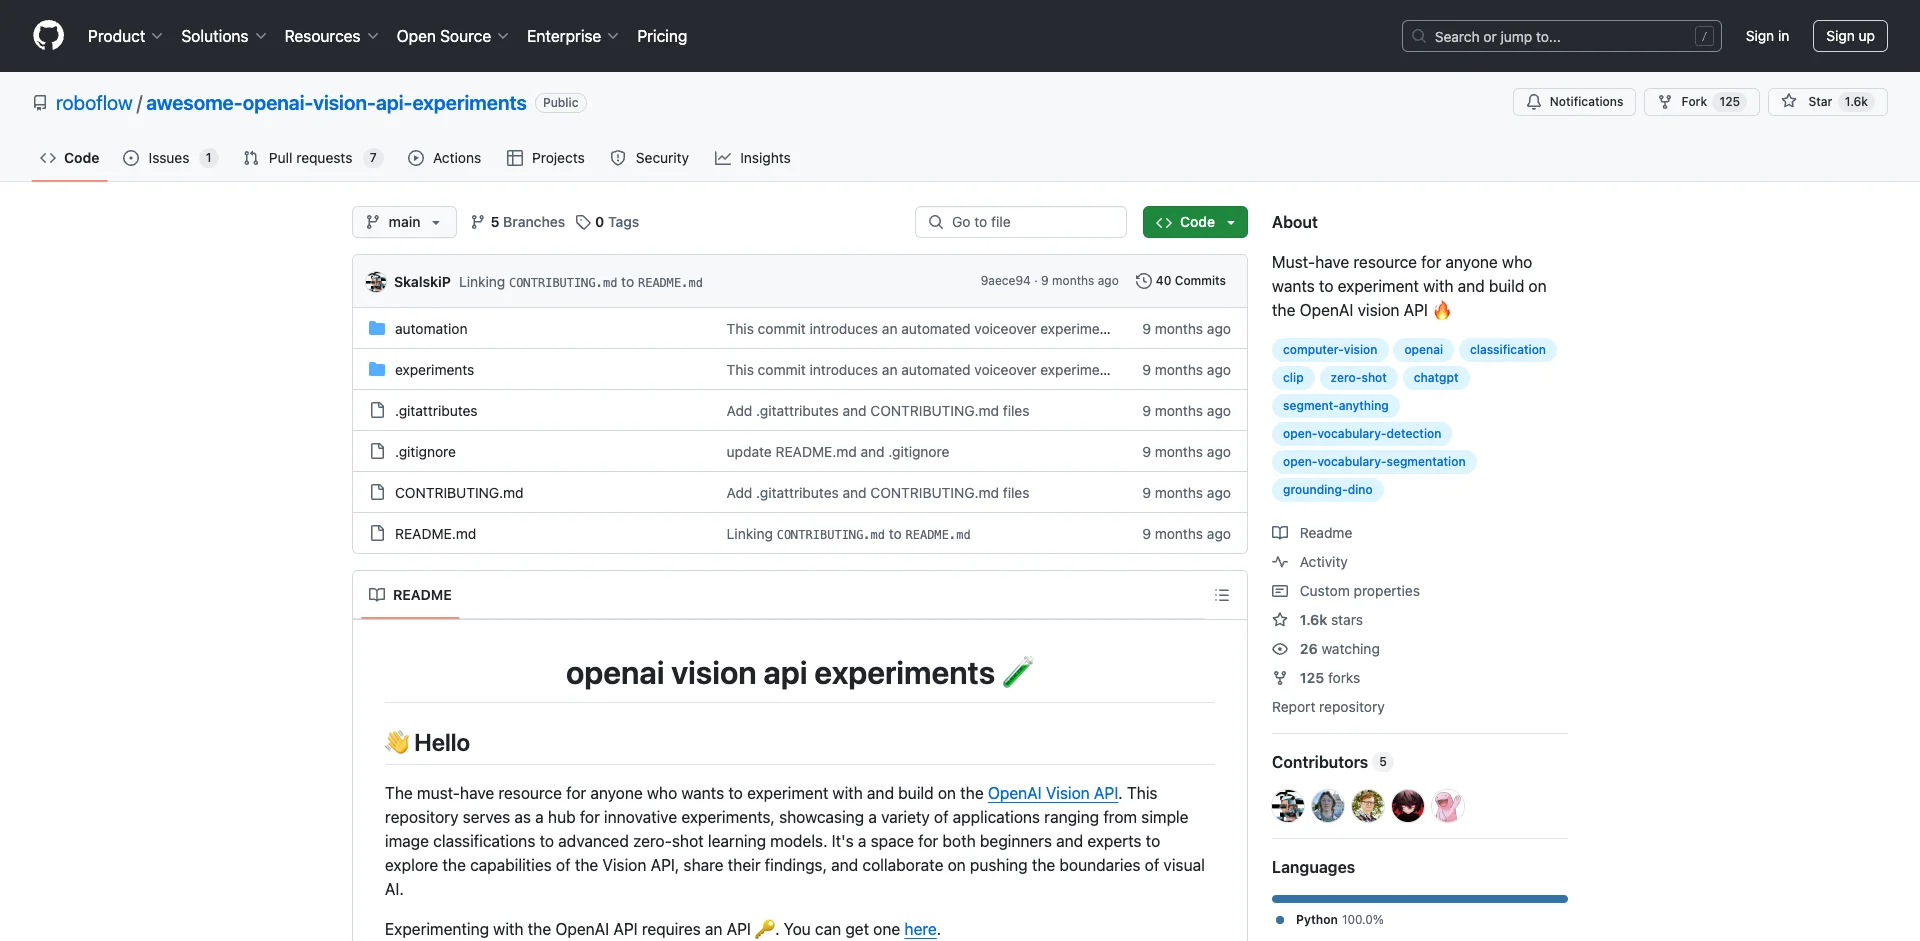Click the 'here' API key link

click(x=920, y=929)
